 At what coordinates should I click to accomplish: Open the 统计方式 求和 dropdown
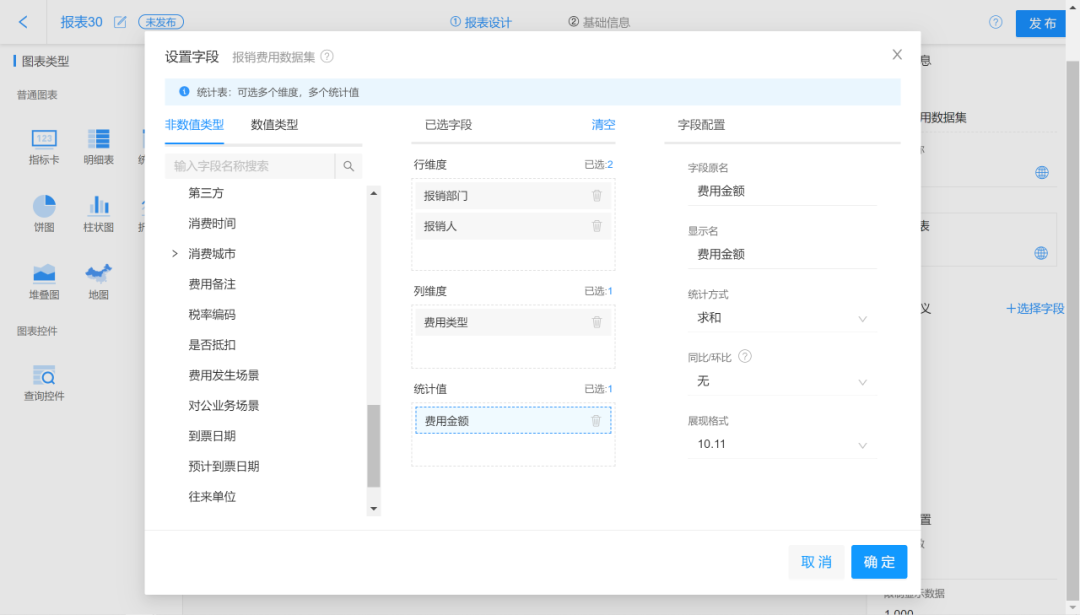click(782, 318)
